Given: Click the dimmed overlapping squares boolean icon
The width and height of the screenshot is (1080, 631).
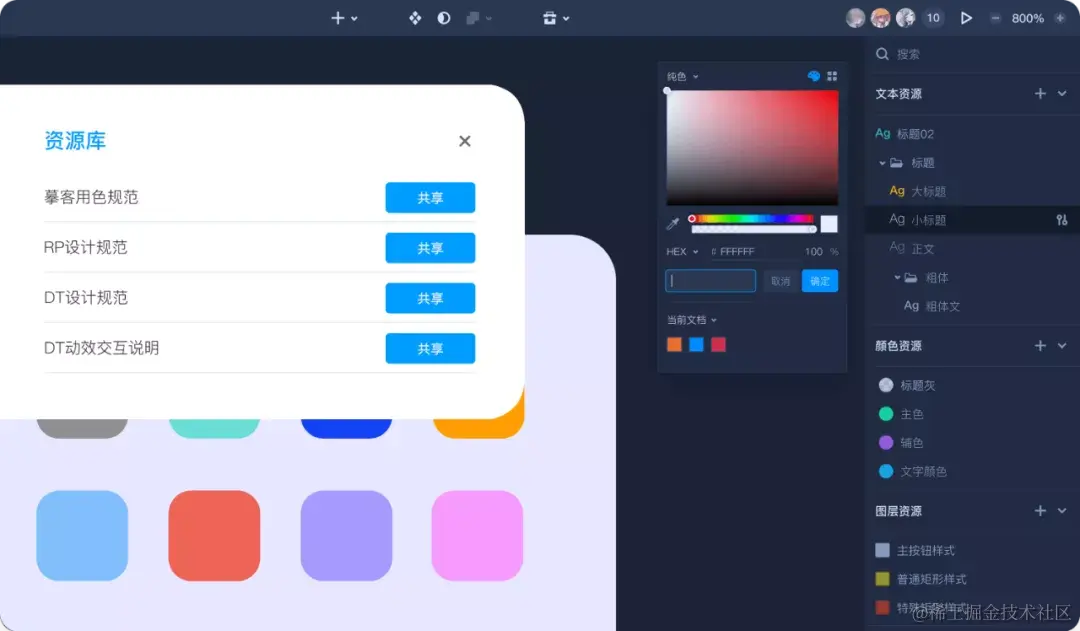Looking at the screenshot, I should [472, 19].
